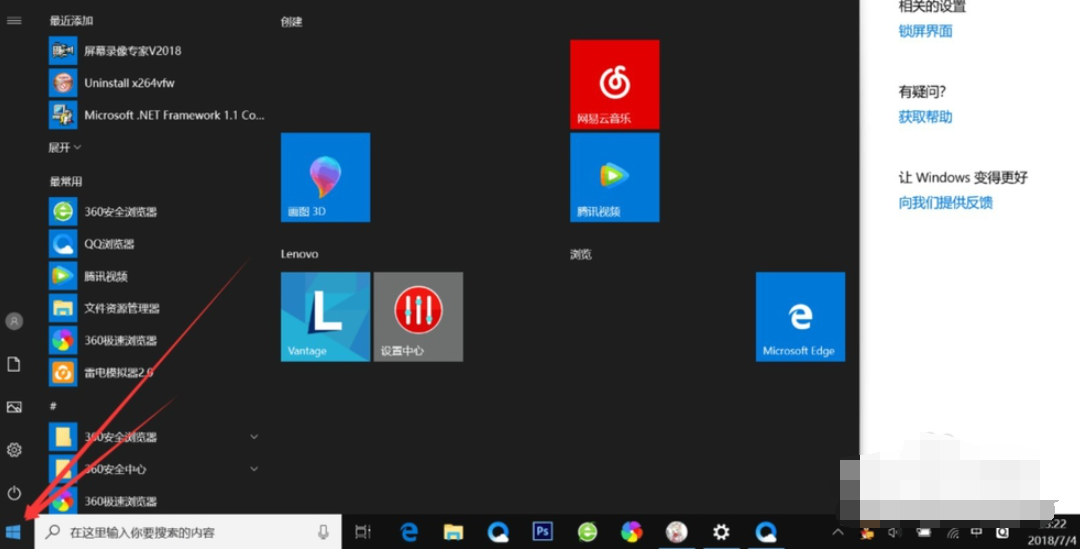The height and width of the screenshot is (549, 1080).
Task: Open File Explorer from the taskbar
Action: [453, 532]
